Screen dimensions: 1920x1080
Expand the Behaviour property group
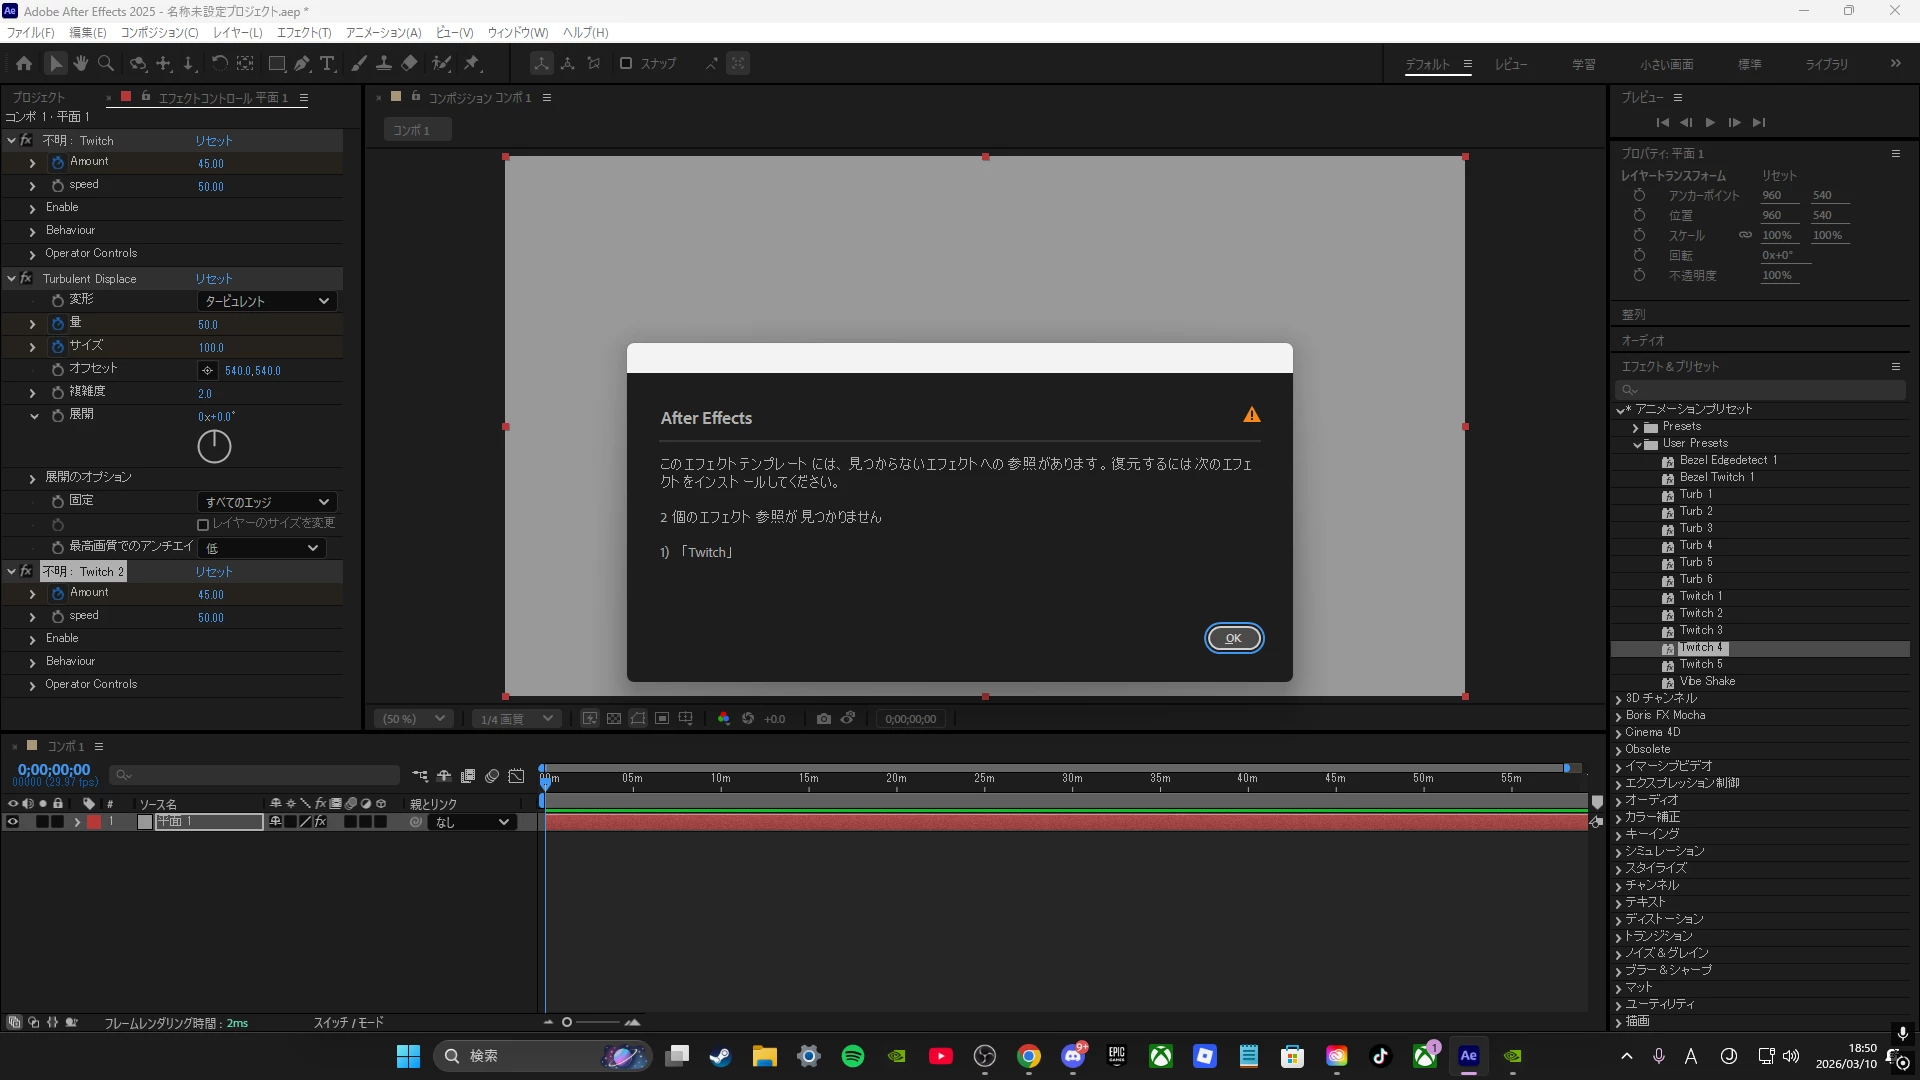[32, 231]
